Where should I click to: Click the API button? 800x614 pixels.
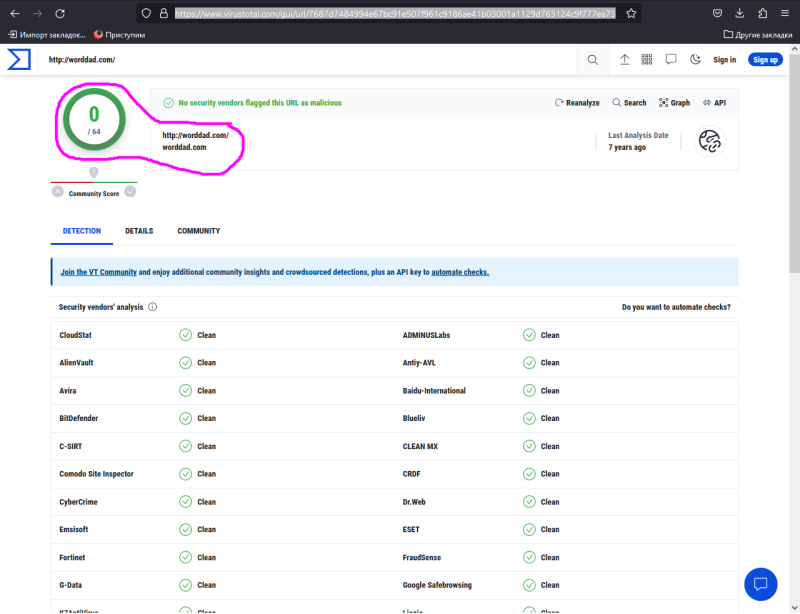point(714,103)
